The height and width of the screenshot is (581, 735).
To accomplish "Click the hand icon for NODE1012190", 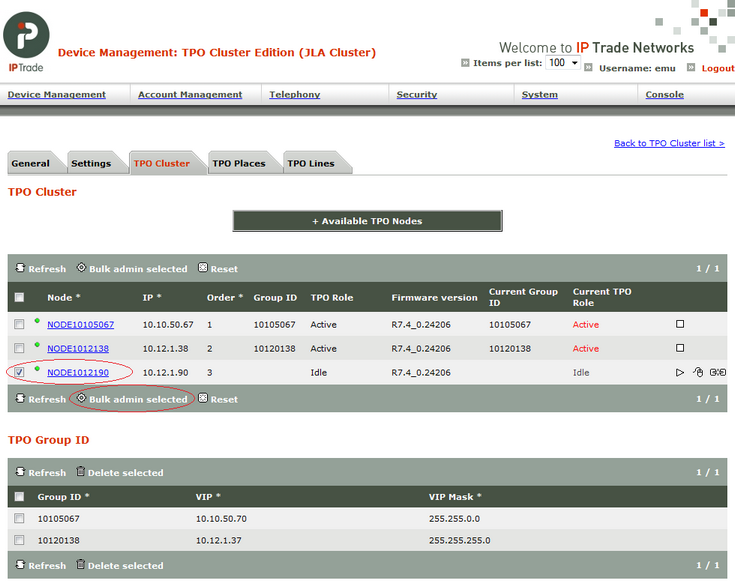I will (698, 372).
